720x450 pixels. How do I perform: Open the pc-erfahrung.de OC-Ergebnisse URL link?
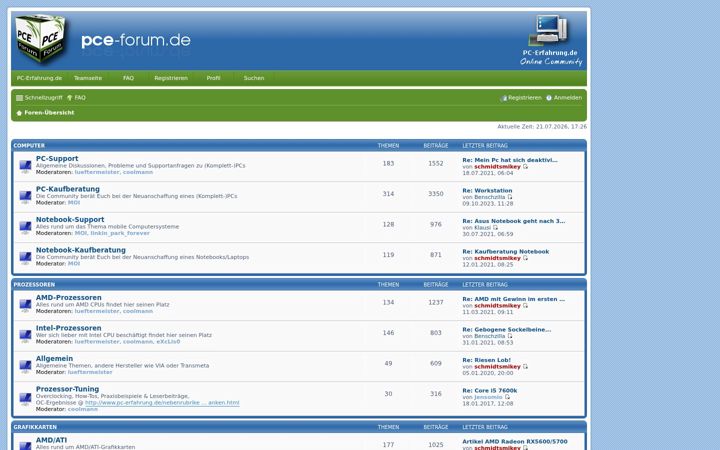tap(162, 403)
